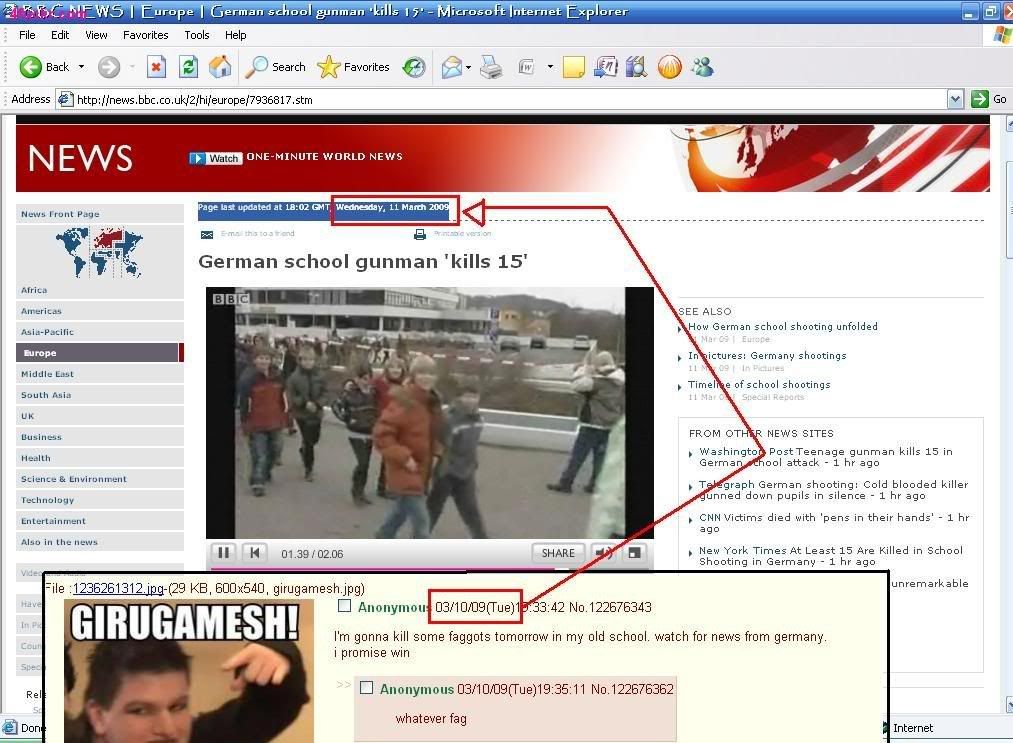The image size is (1013, 743).
Task: Mute the video player volume
Action: click(x=602, y=552)
